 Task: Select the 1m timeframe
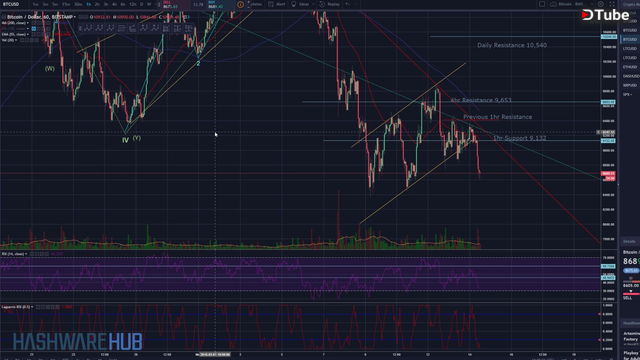coord(36,4)
